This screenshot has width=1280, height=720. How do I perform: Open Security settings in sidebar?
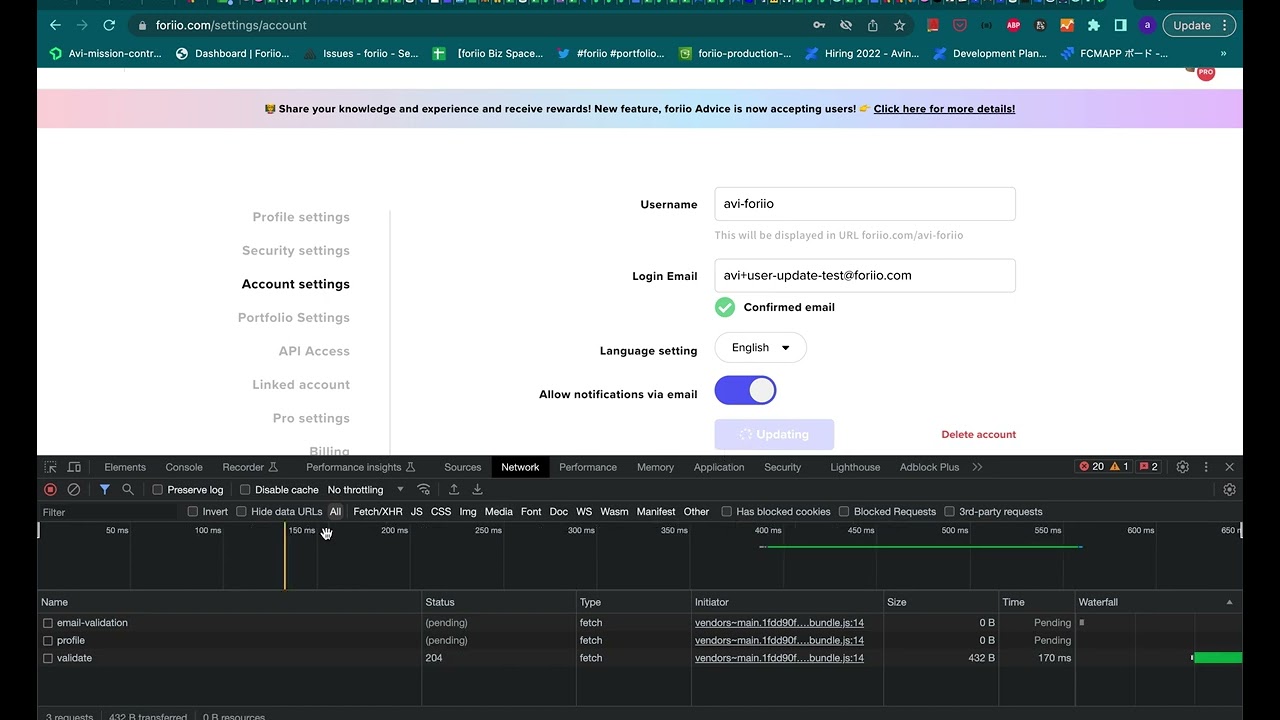point(295,251)
